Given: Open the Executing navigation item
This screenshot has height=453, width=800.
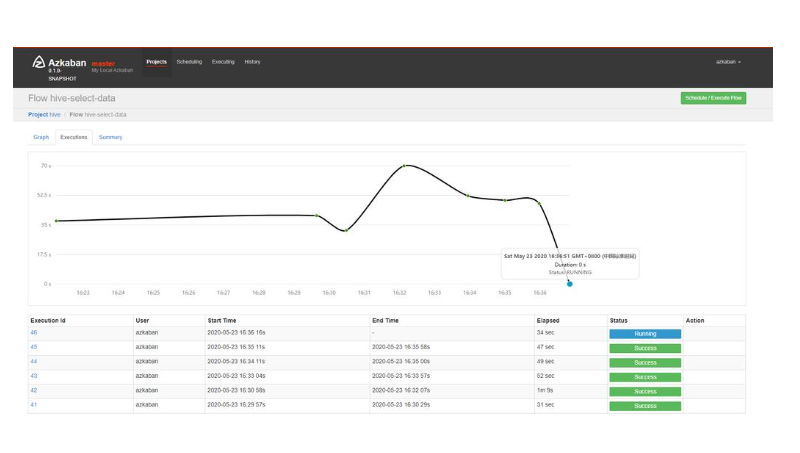Looking at the screenshot, I should pyautogui.click(x=223, y=62).
